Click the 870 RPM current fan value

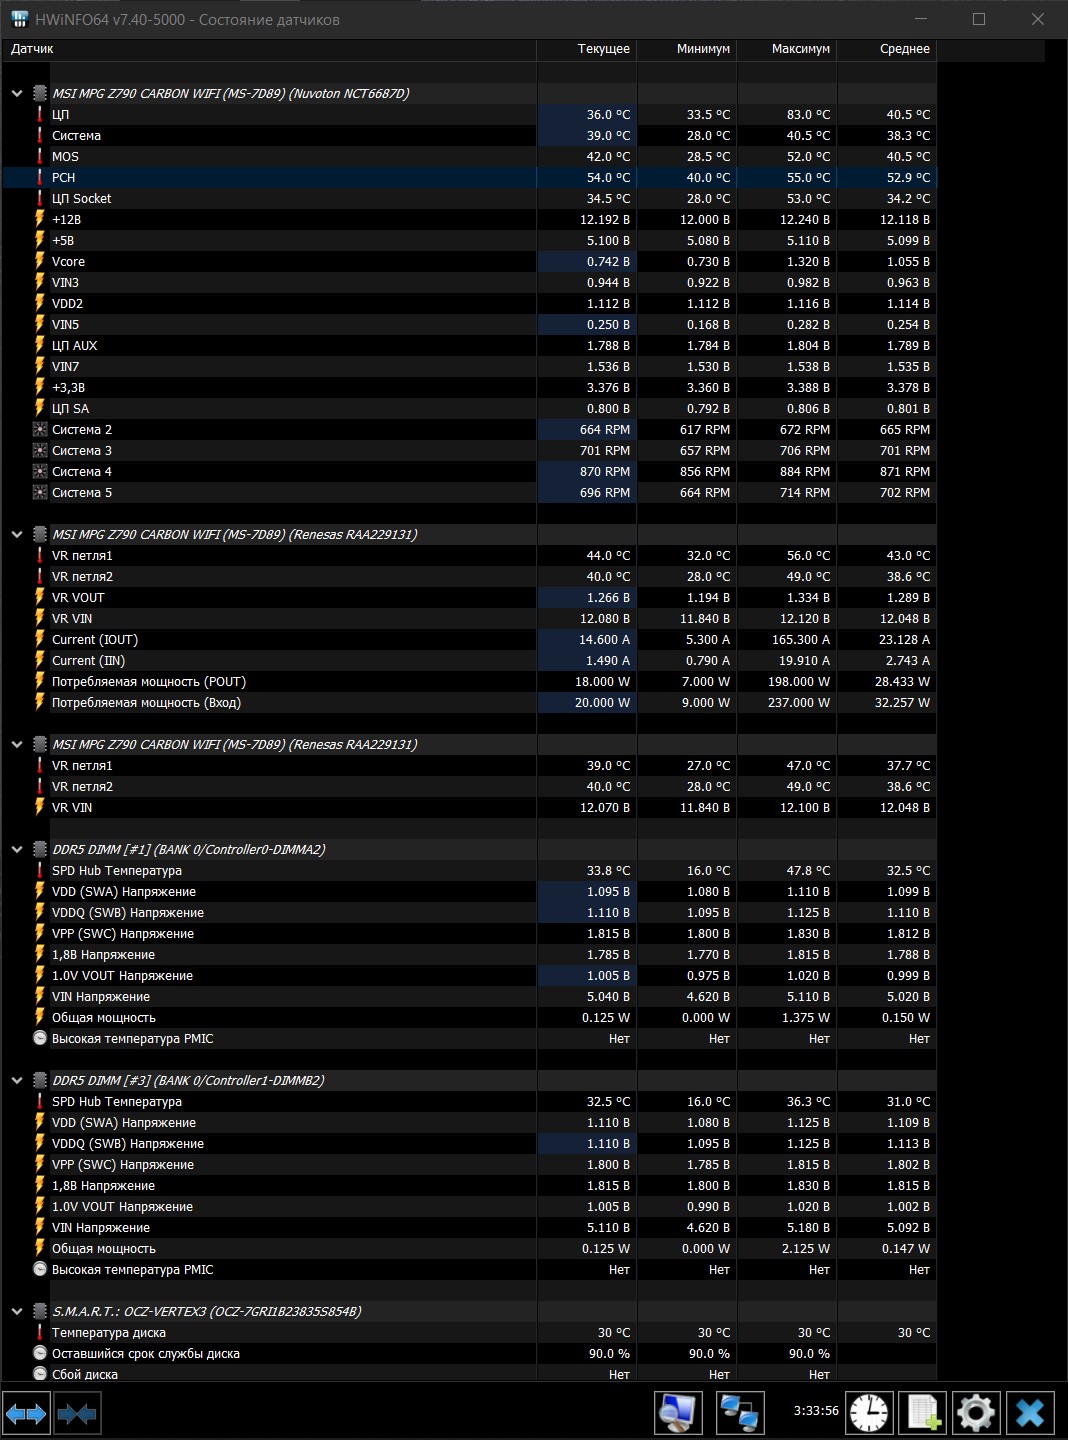click(605, 471)
